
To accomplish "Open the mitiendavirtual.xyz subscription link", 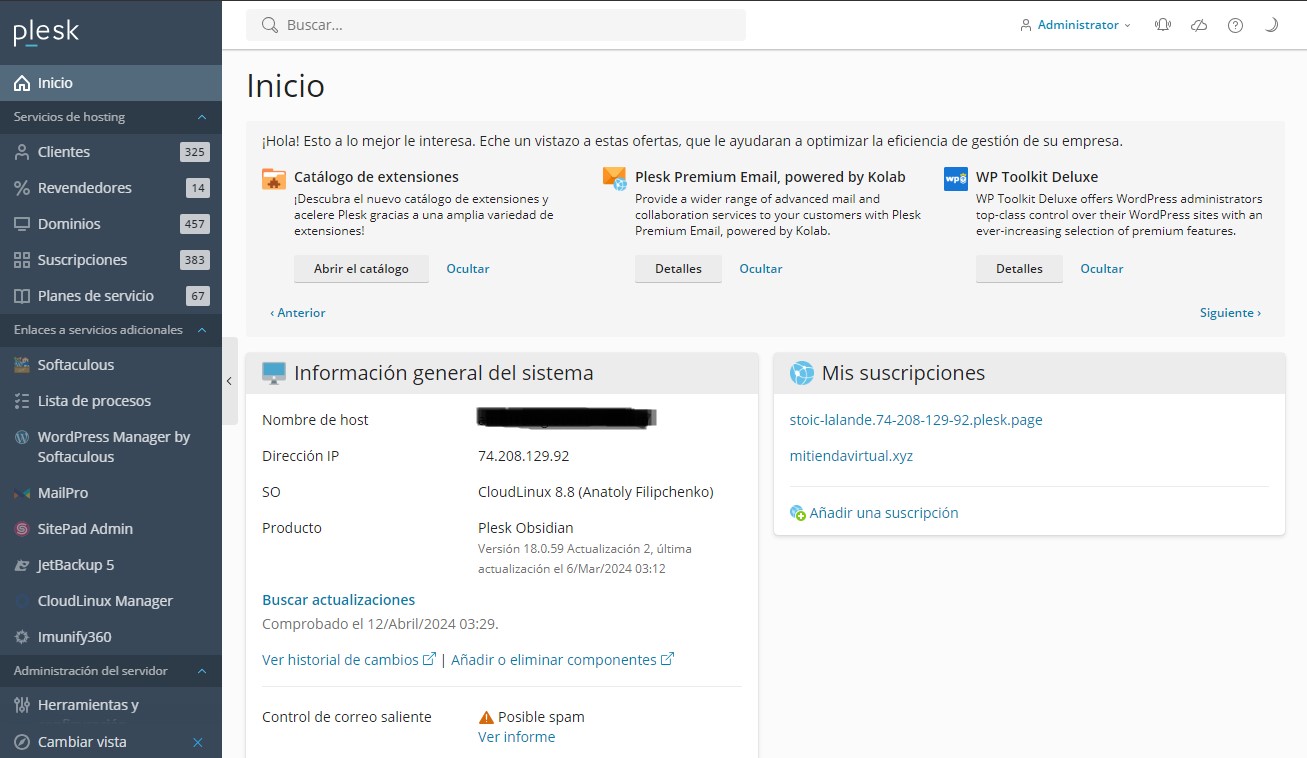I will point(851,455).
